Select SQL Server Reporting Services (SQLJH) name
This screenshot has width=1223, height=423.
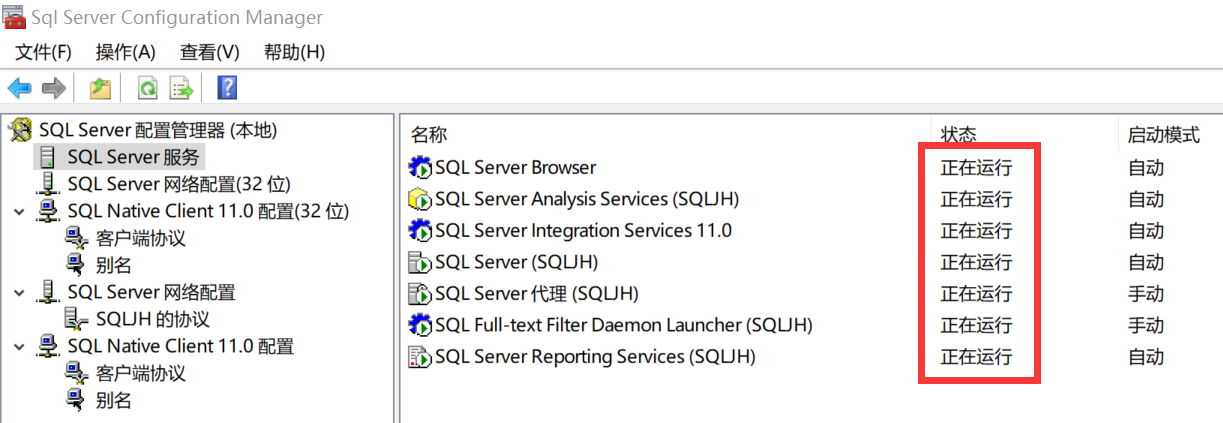tap(595, 357)
